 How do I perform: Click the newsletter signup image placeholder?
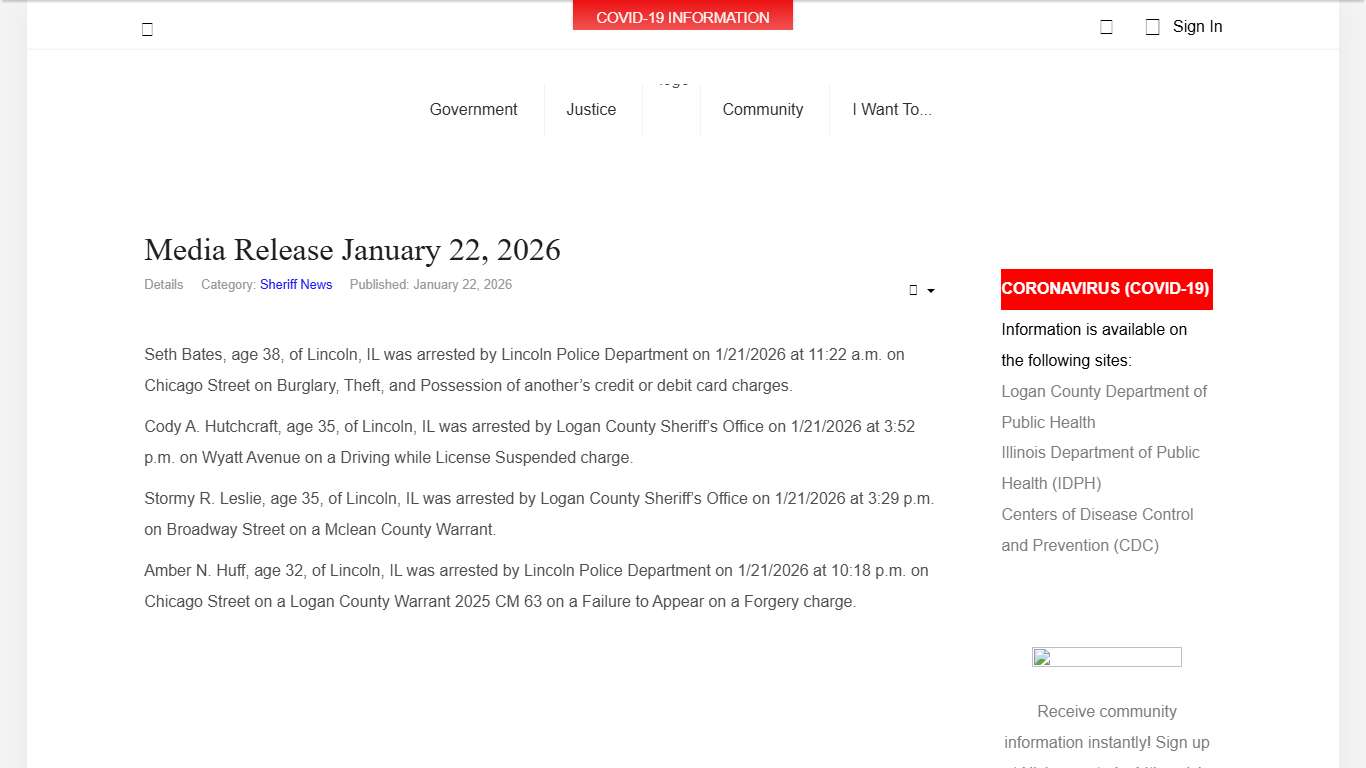pos(1106,657)
